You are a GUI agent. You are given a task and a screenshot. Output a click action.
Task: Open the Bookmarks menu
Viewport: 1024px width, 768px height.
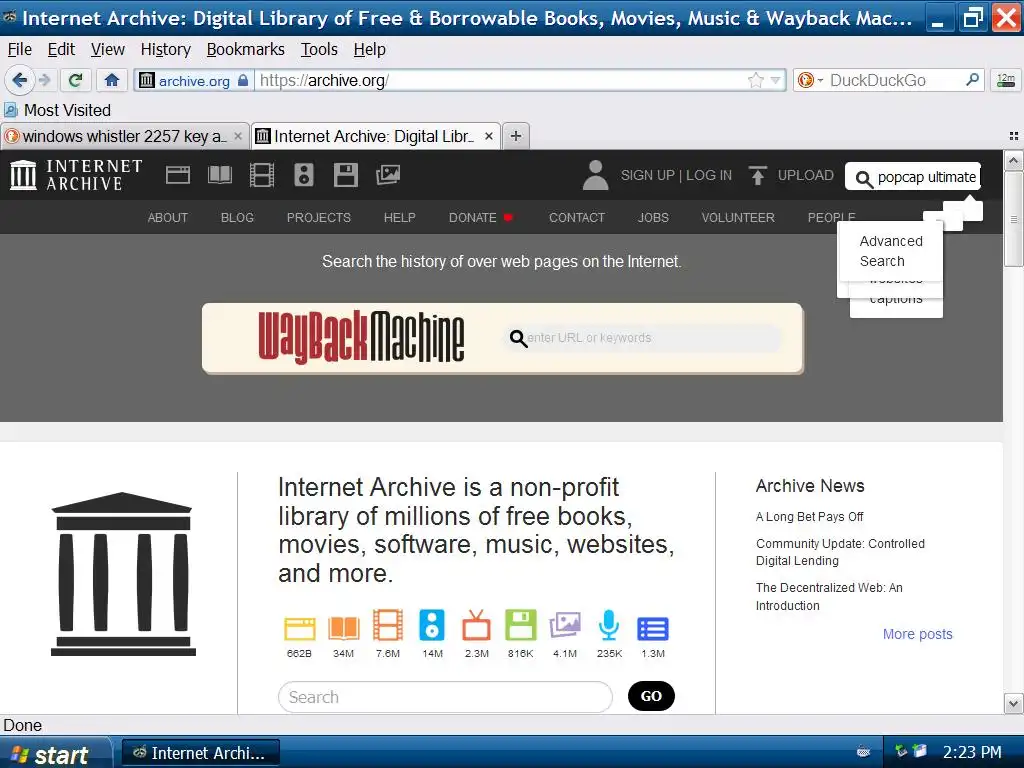click(246, 50)
